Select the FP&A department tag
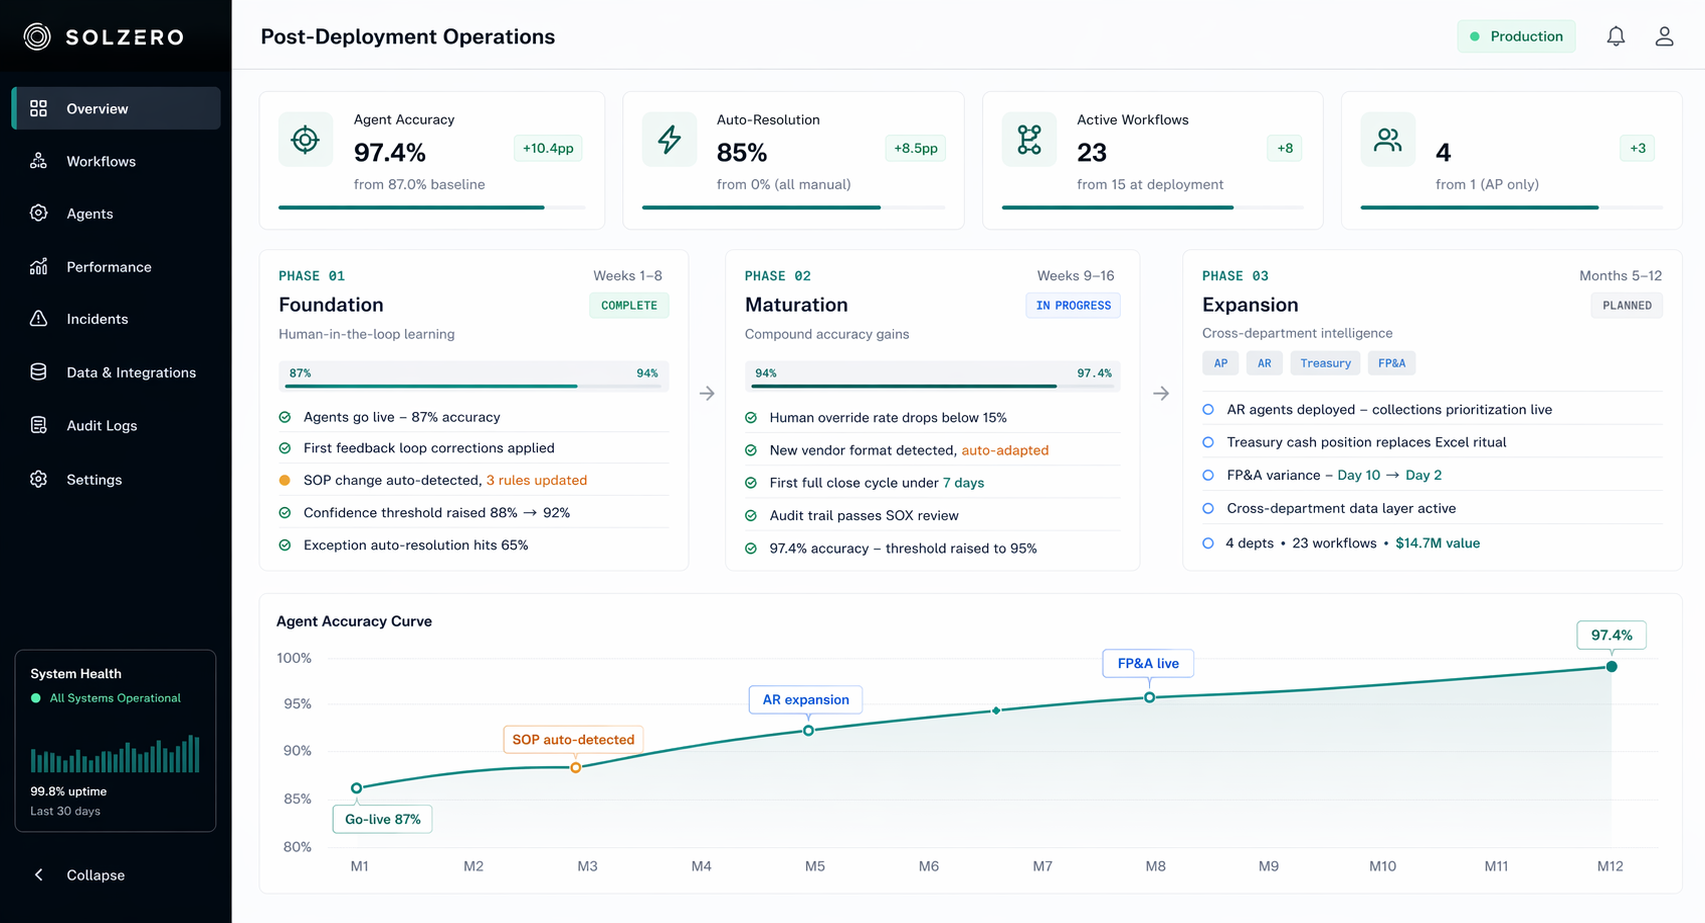This screenshot has width=1705, height=923. click(x=1392, y=363)
